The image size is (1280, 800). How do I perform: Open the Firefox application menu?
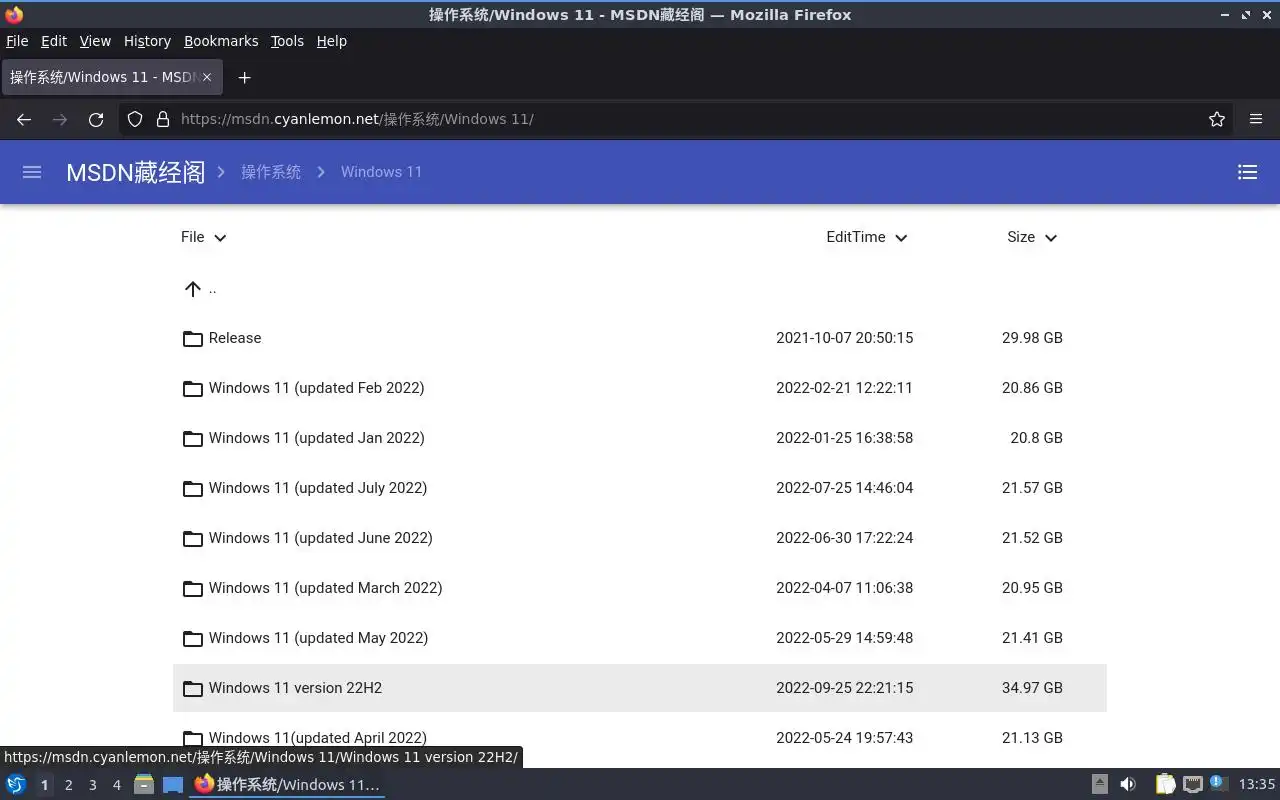pos(1256,119)
